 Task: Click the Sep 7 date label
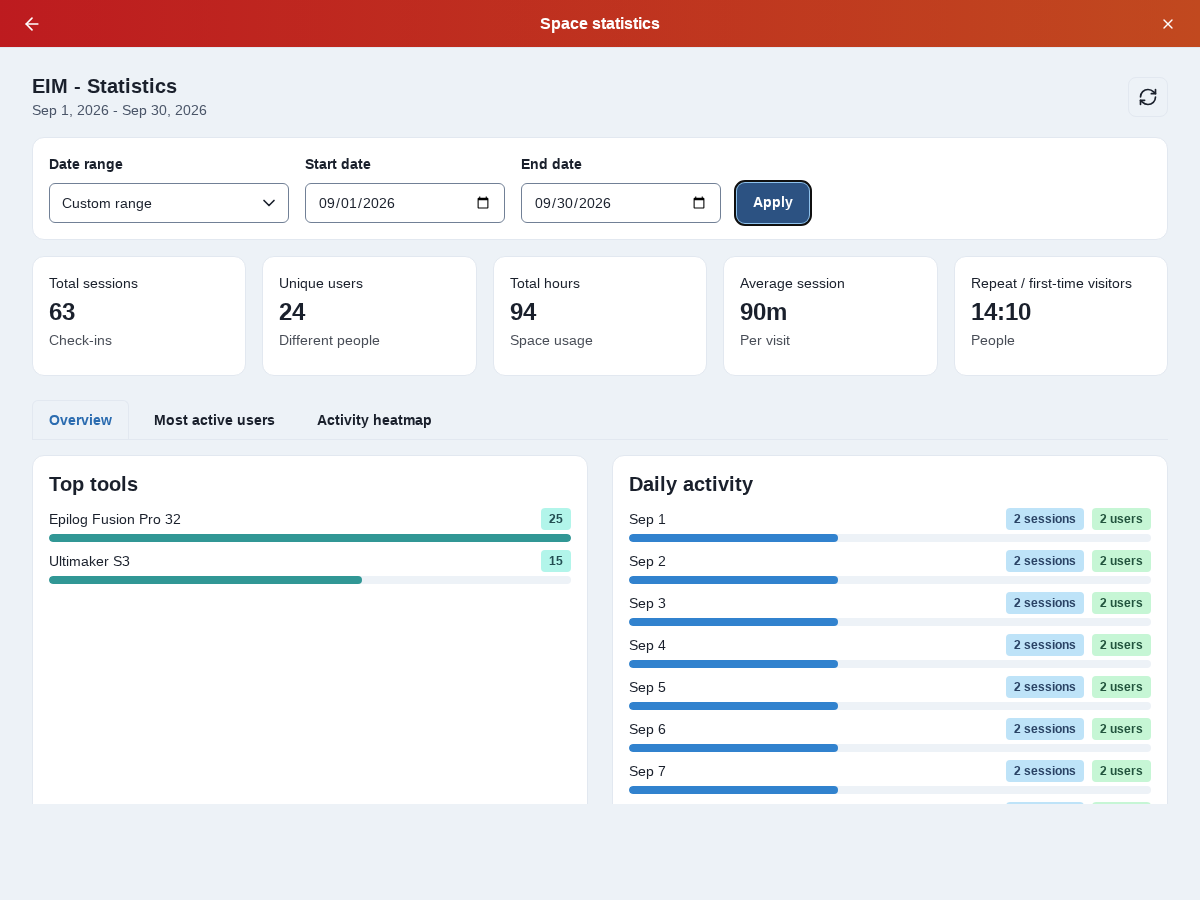click(x=647, y=771)
